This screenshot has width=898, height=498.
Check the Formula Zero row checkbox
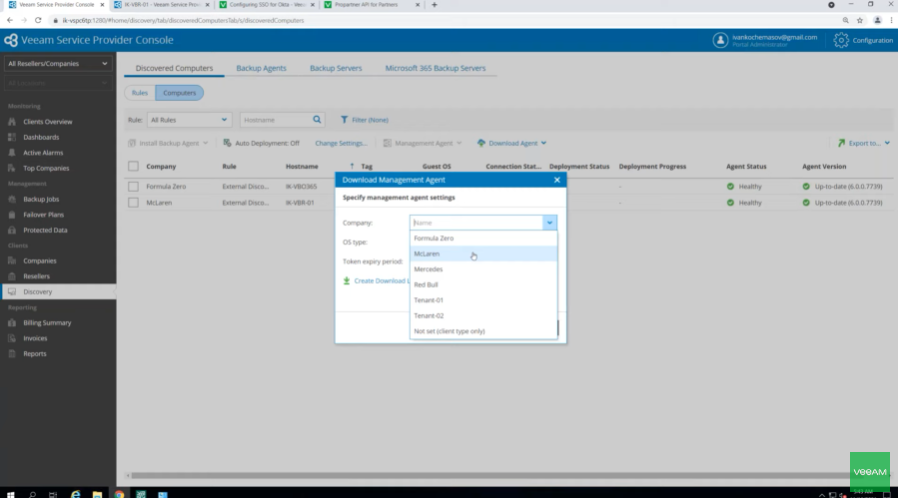tap(133, 187)
